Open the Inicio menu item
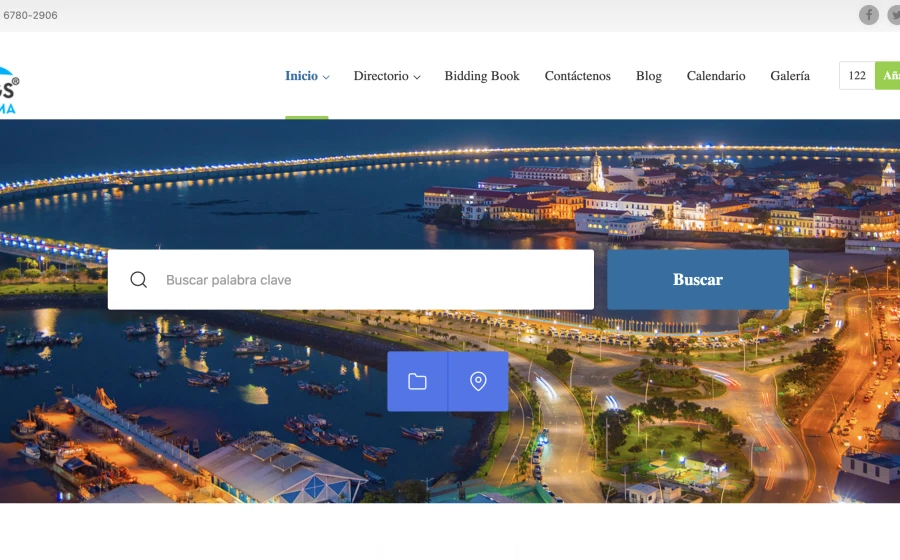 [301, 76]
